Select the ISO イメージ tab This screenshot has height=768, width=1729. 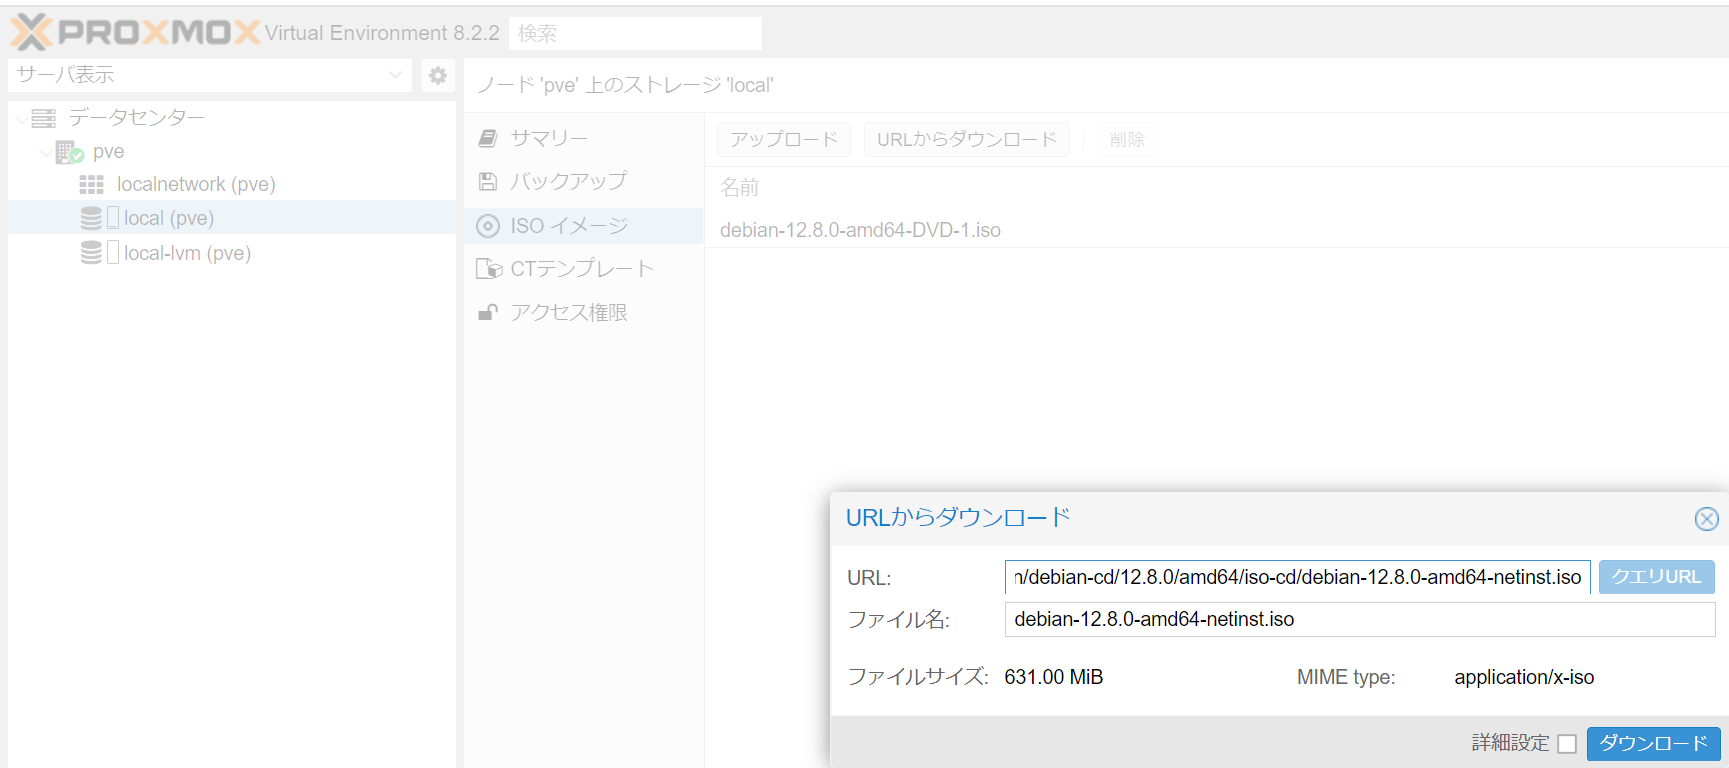coord(584,226)
